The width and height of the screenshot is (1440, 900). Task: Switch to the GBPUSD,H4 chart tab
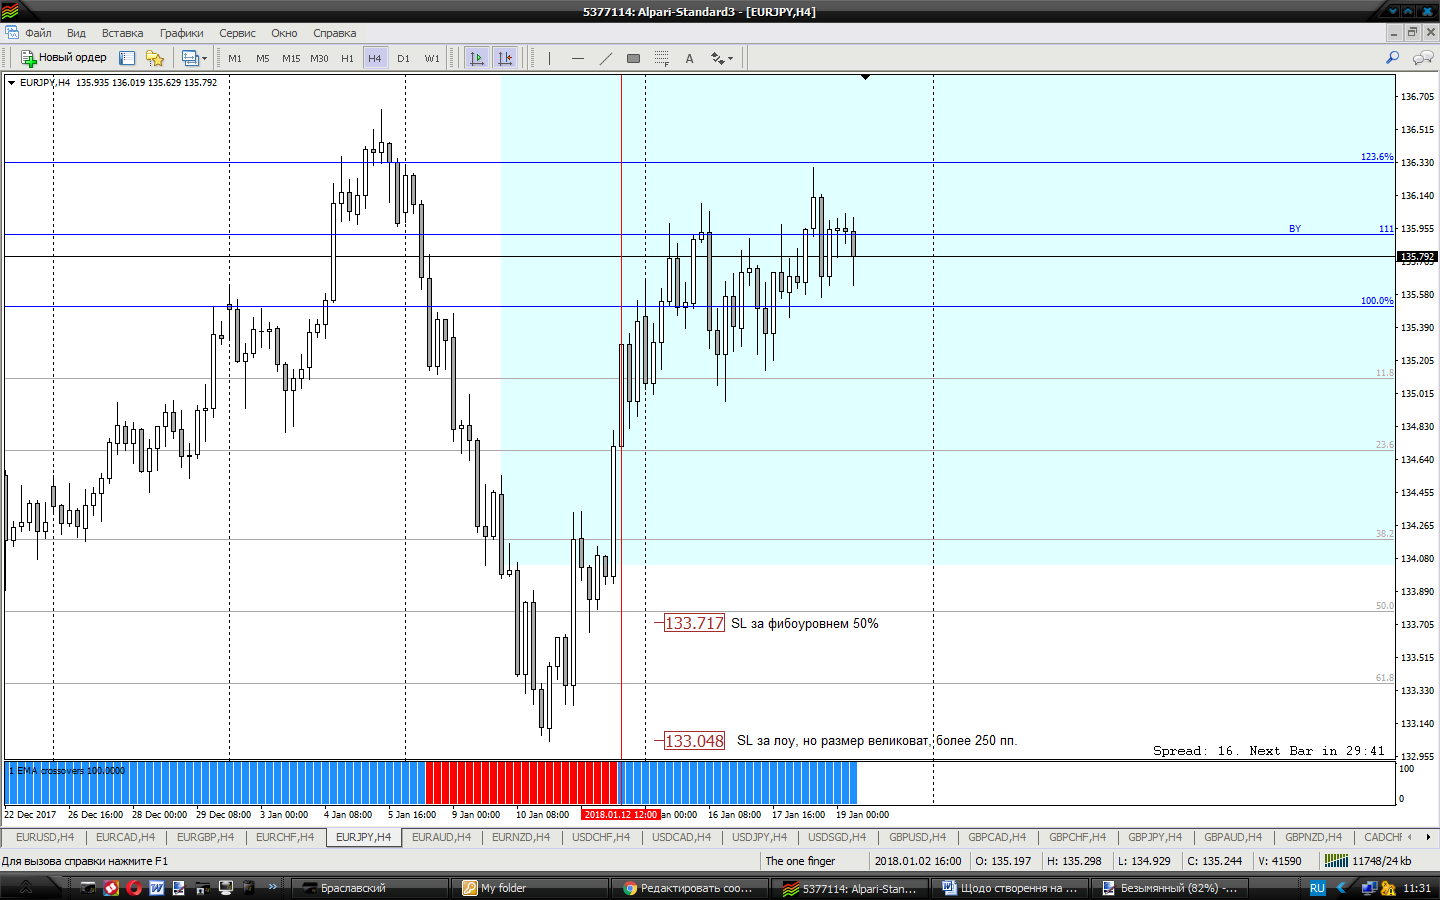[x=917, y=837]
